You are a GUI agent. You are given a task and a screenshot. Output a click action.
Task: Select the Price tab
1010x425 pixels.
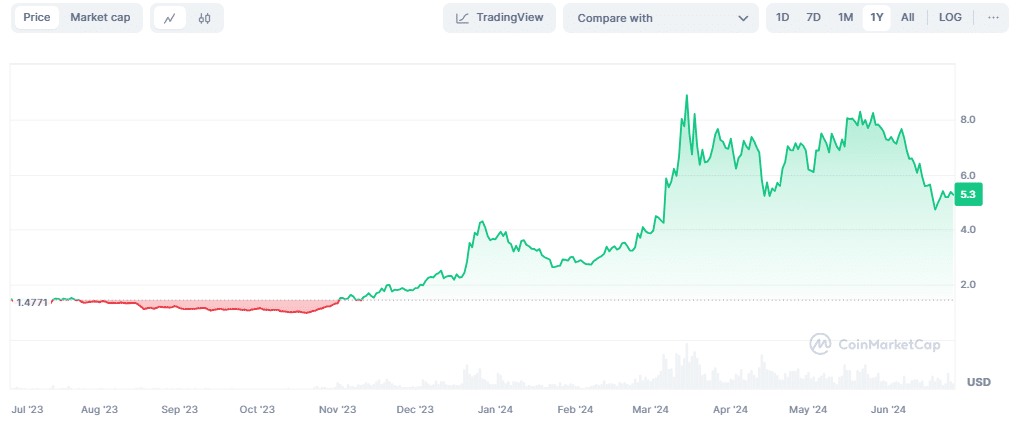(x=37, y=18)
